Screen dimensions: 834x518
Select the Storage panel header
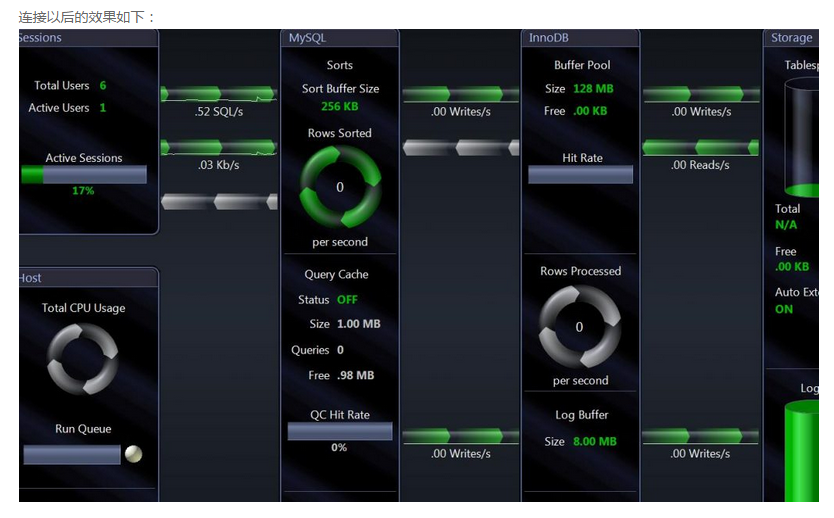[x=791, y=38]
